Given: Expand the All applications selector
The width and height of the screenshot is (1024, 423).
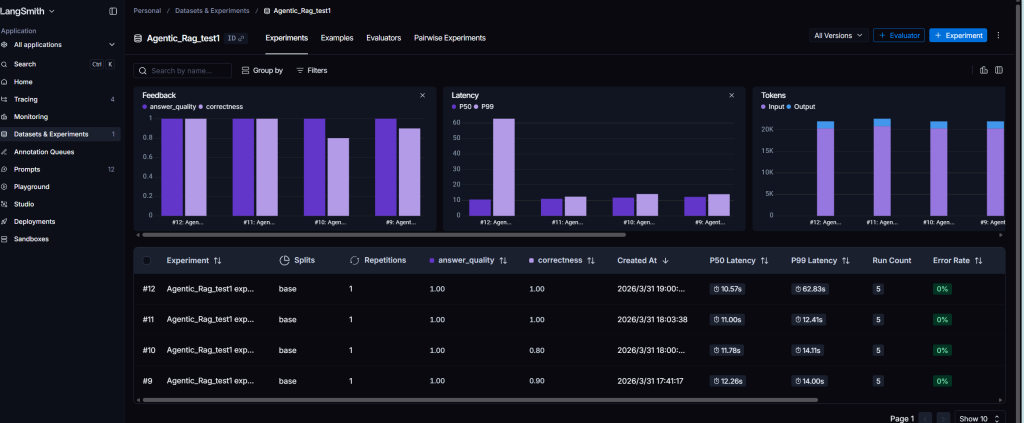Looking at the screenshot, I should [59, 44].
